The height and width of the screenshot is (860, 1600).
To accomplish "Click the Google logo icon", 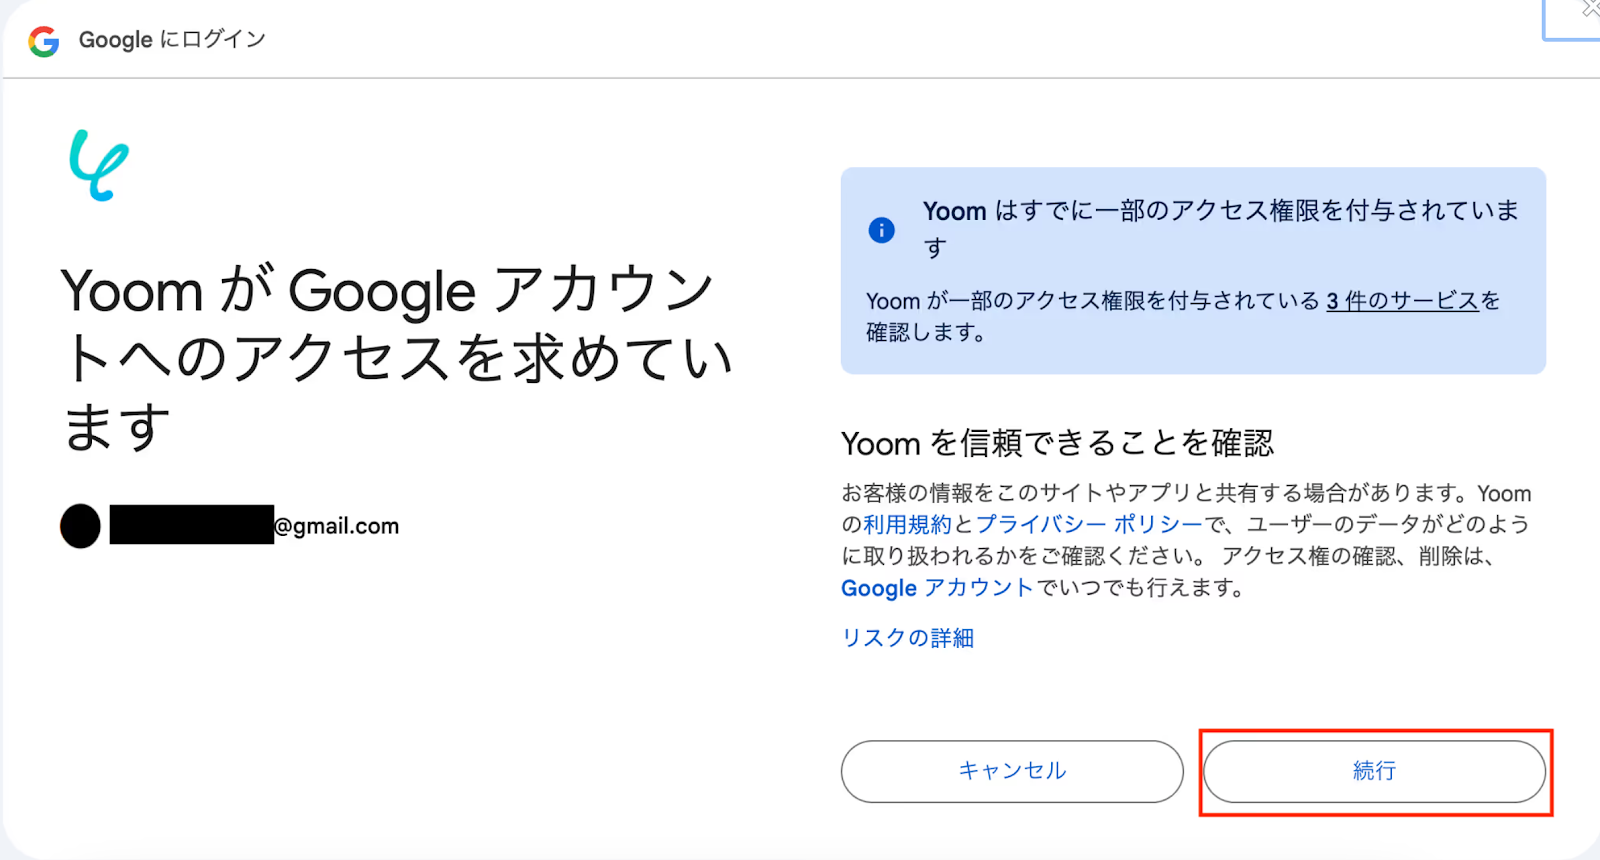I will pyautogui.click(x=44, y=41).
